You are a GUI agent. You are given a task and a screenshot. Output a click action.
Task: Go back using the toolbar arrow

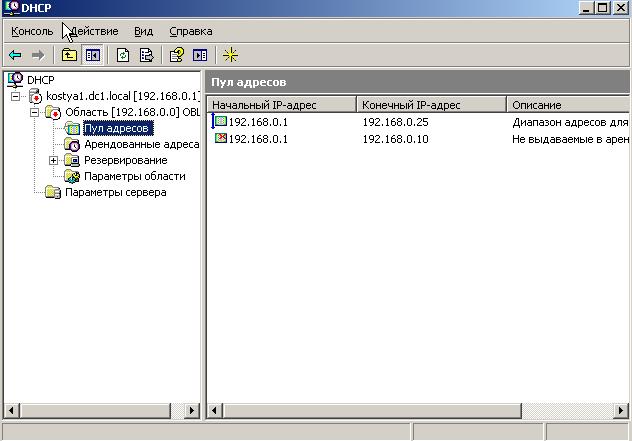[15, 55]
